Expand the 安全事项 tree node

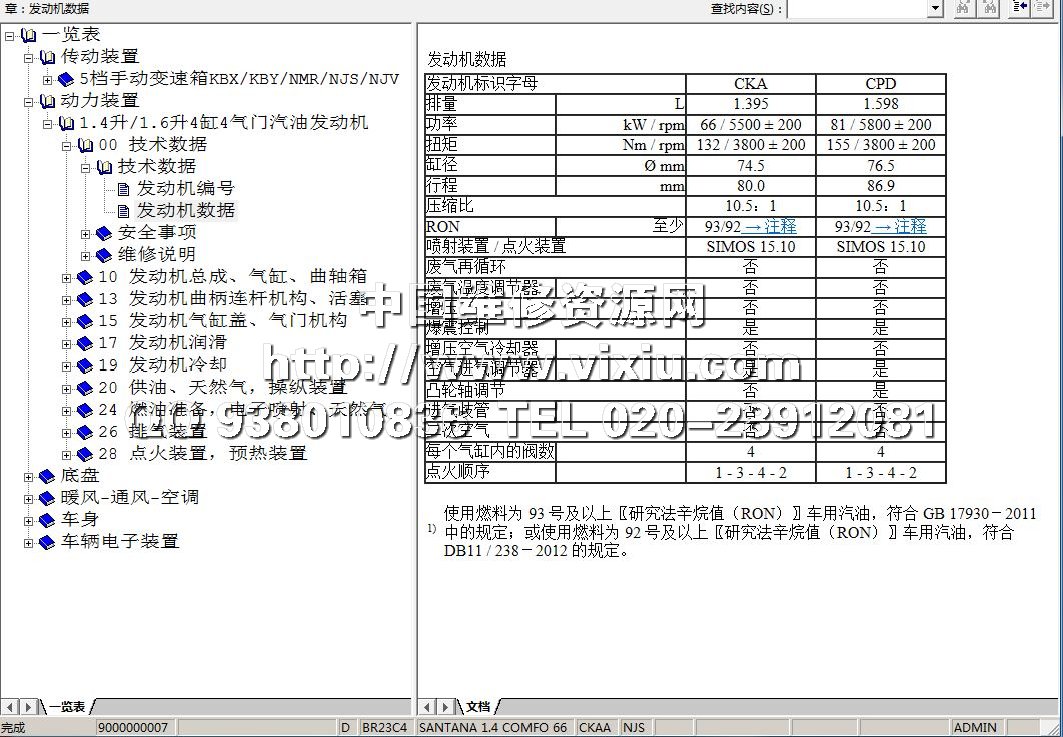coord(86,233)
